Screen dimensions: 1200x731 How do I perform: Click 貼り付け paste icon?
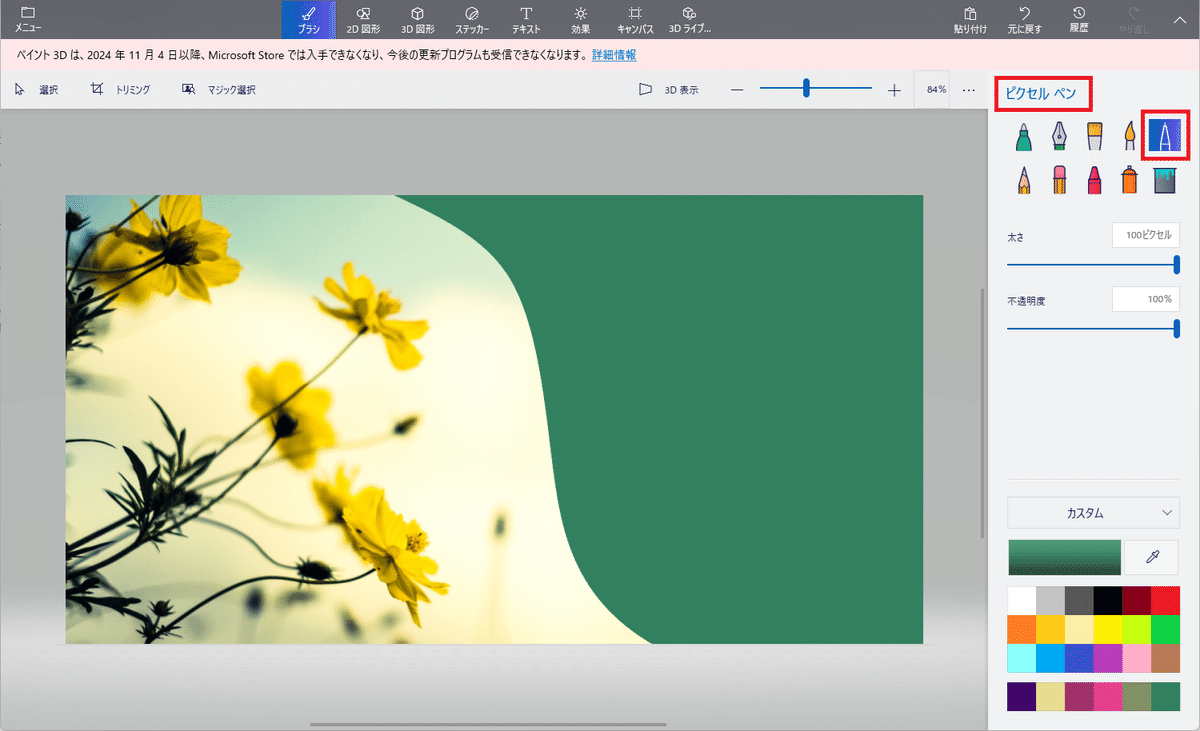970,19
